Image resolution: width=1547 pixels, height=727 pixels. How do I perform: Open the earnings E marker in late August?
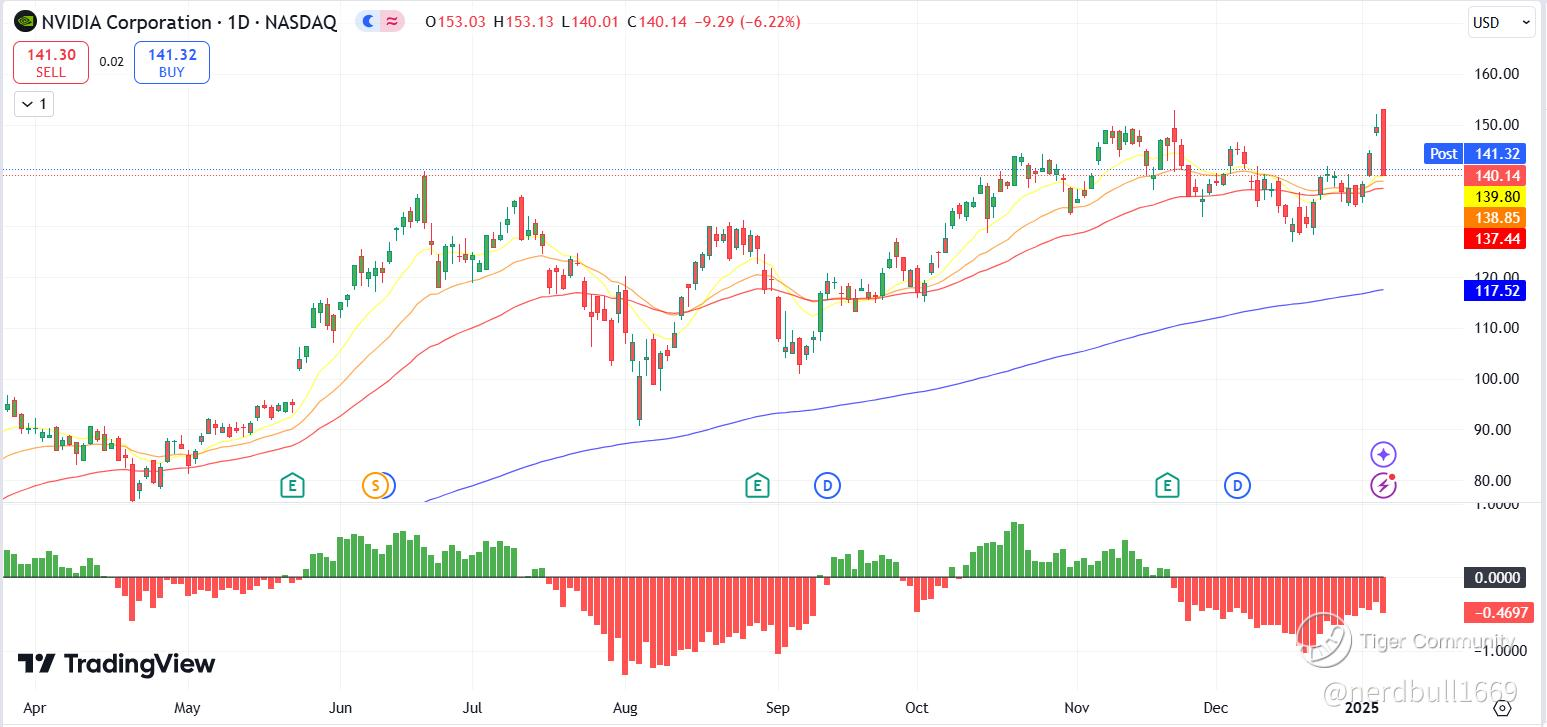pos(757,486)
